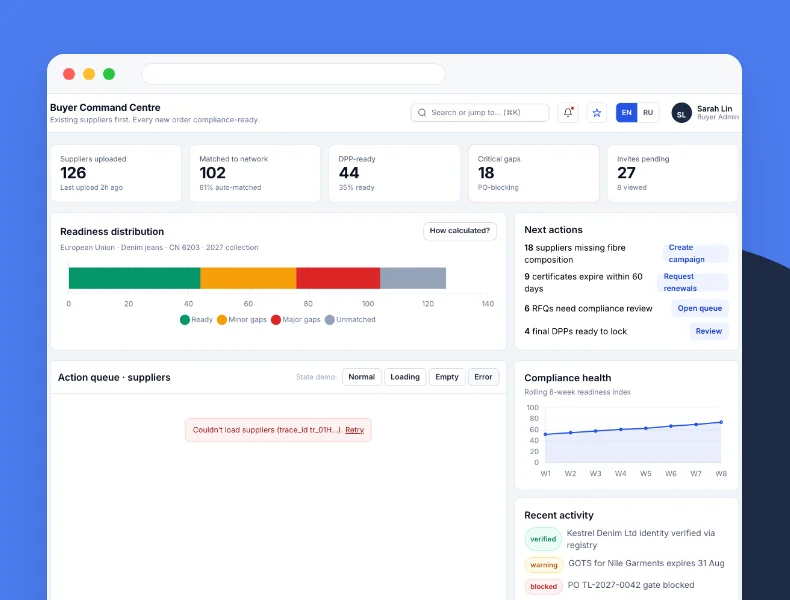Click the green Ready legend dot

point(184,319)
